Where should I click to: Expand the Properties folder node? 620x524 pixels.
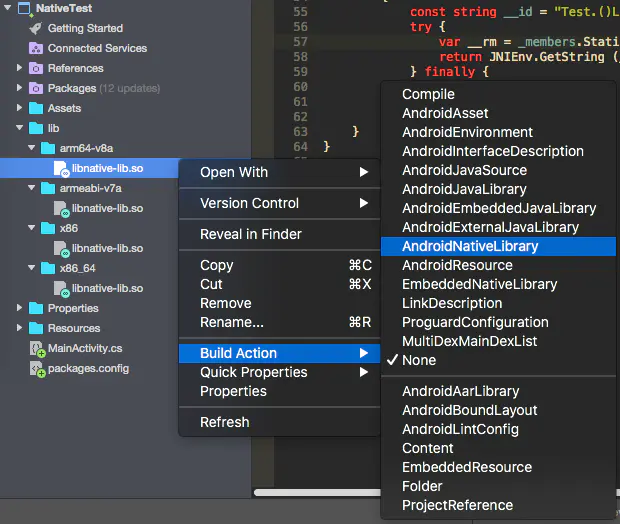click(x=19, y=308)
